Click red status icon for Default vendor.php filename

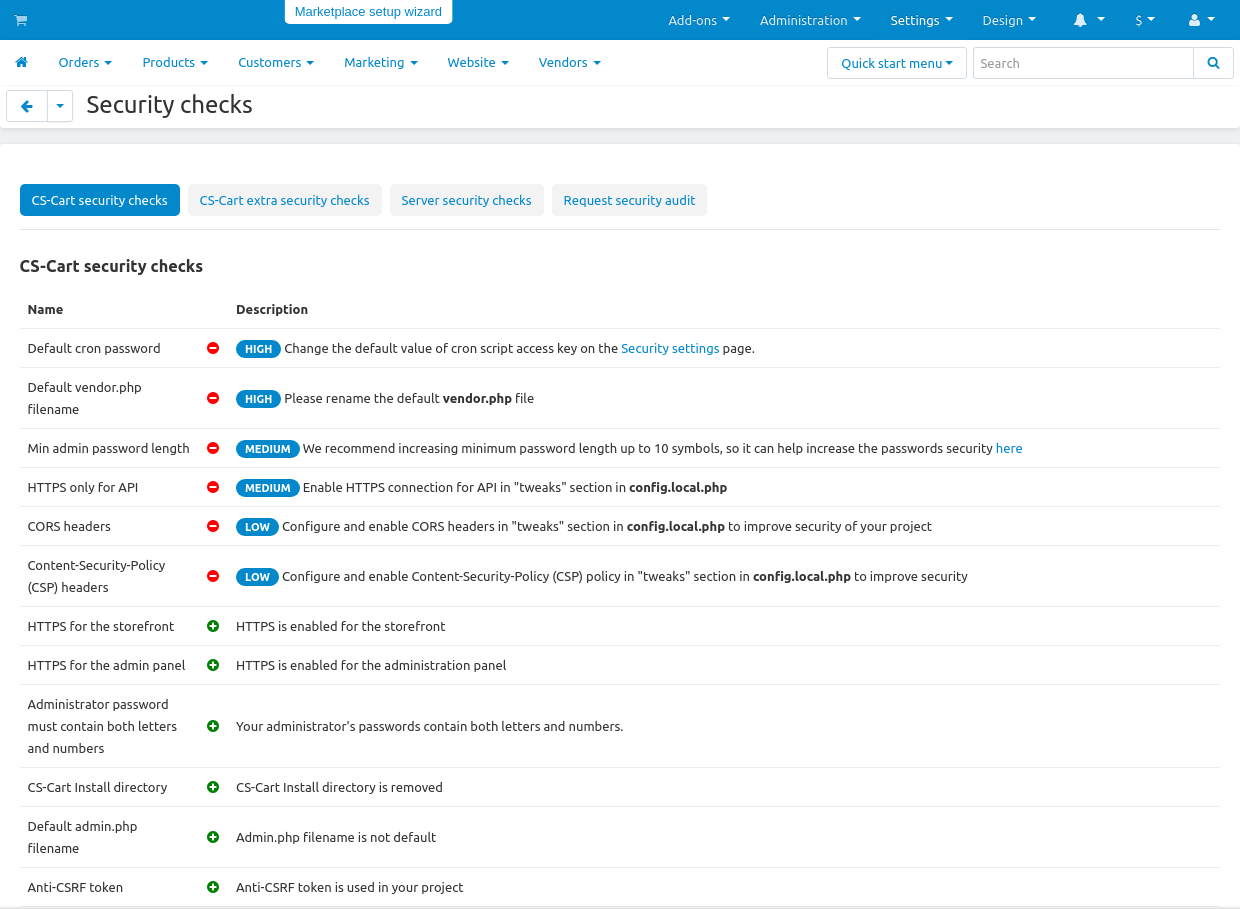[213, 398]
